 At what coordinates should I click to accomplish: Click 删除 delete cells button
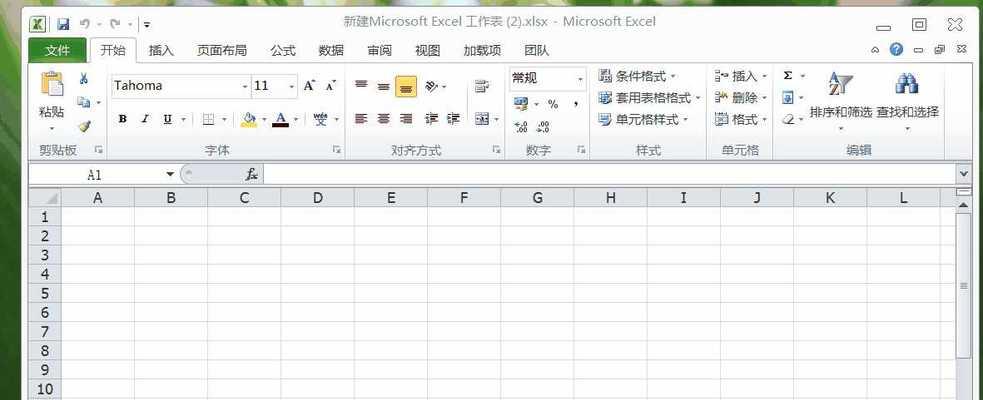tap(741, 98)
